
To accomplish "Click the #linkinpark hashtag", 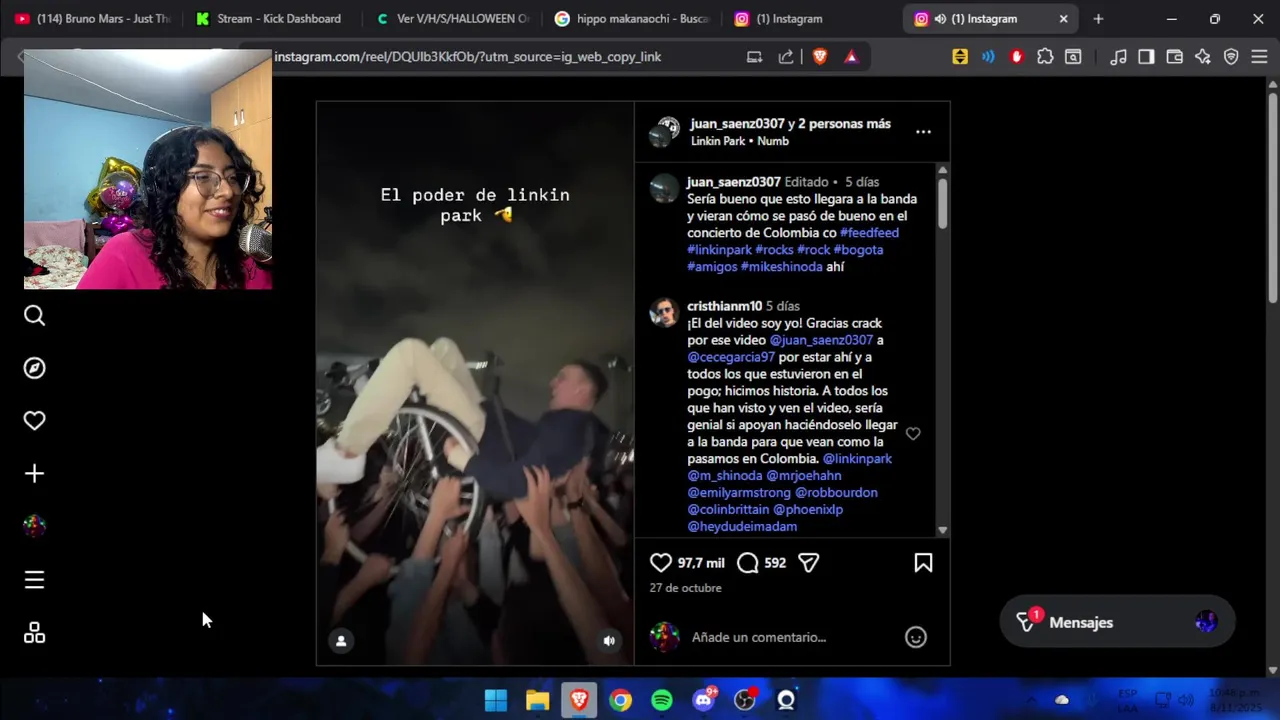I will point(719,250).
